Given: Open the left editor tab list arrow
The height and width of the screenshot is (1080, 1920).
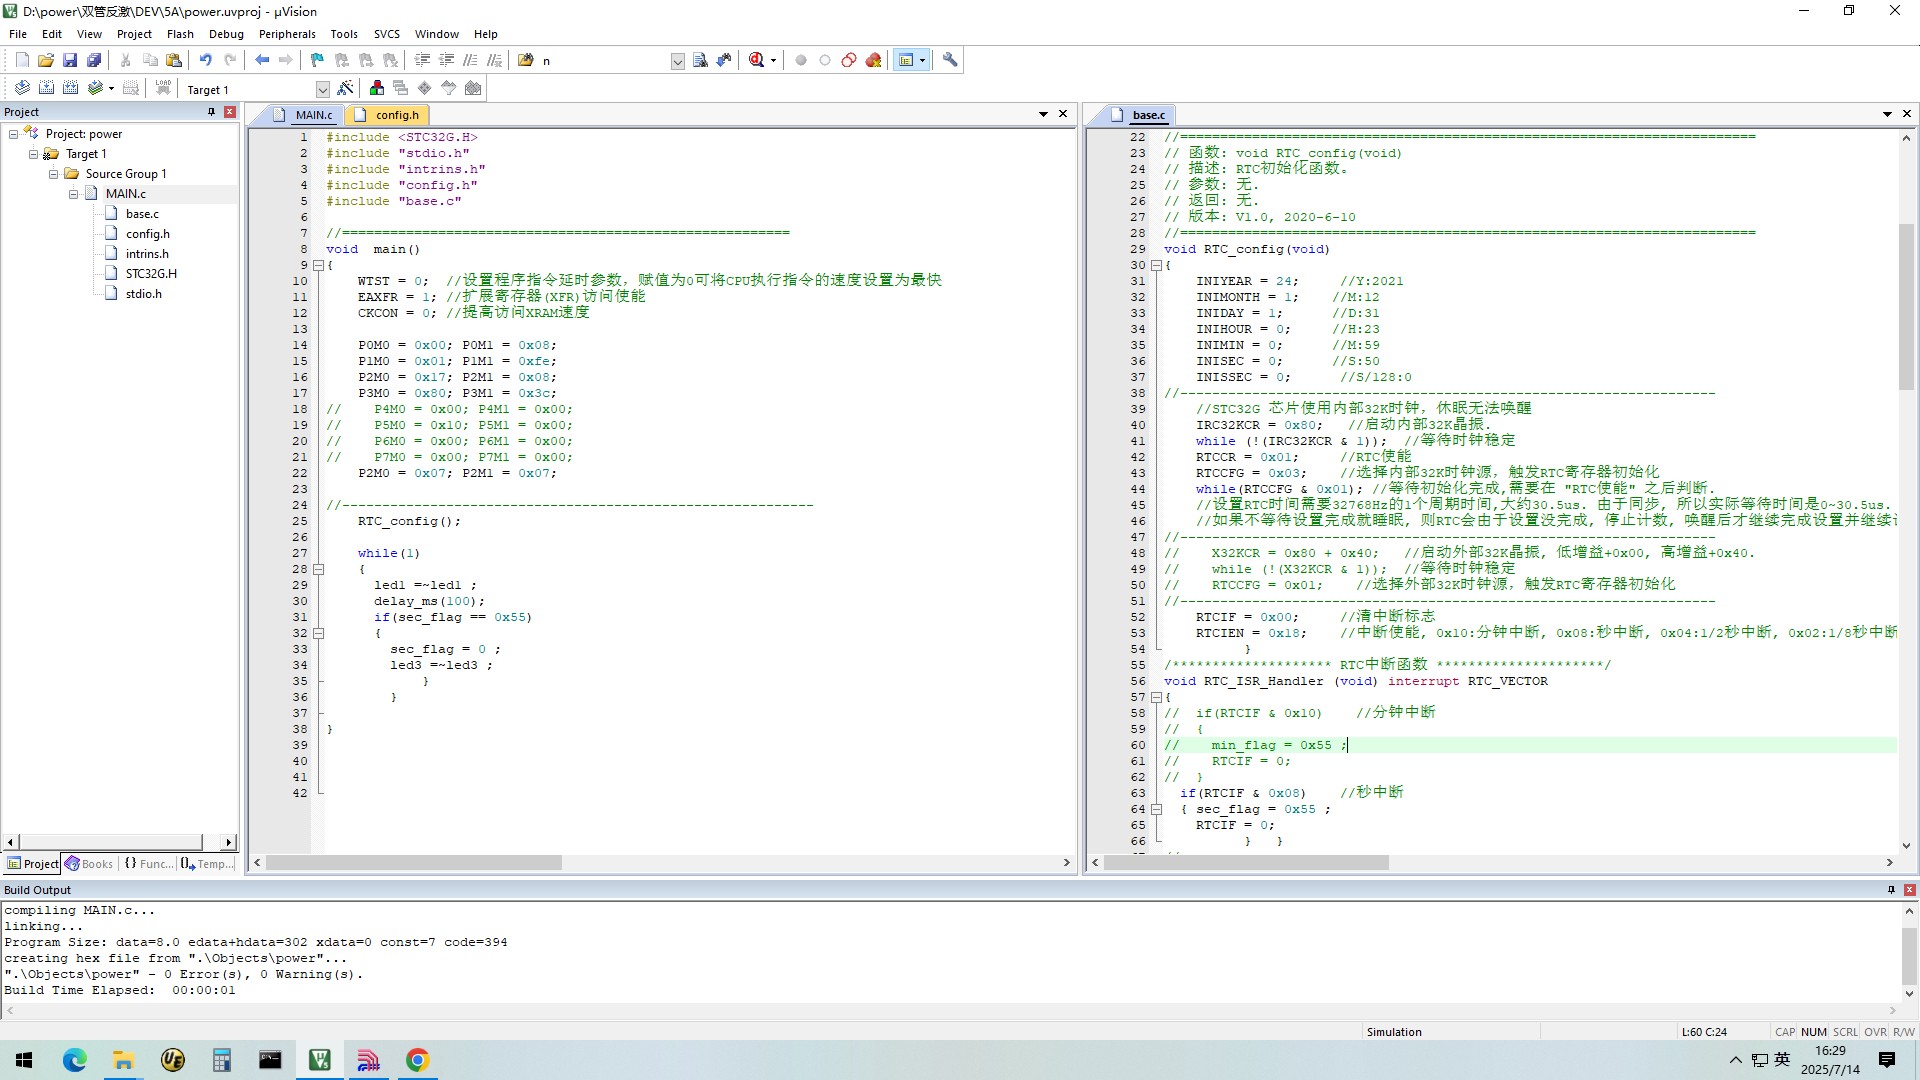Looking at the screenshot, I should click(1043, 114).
